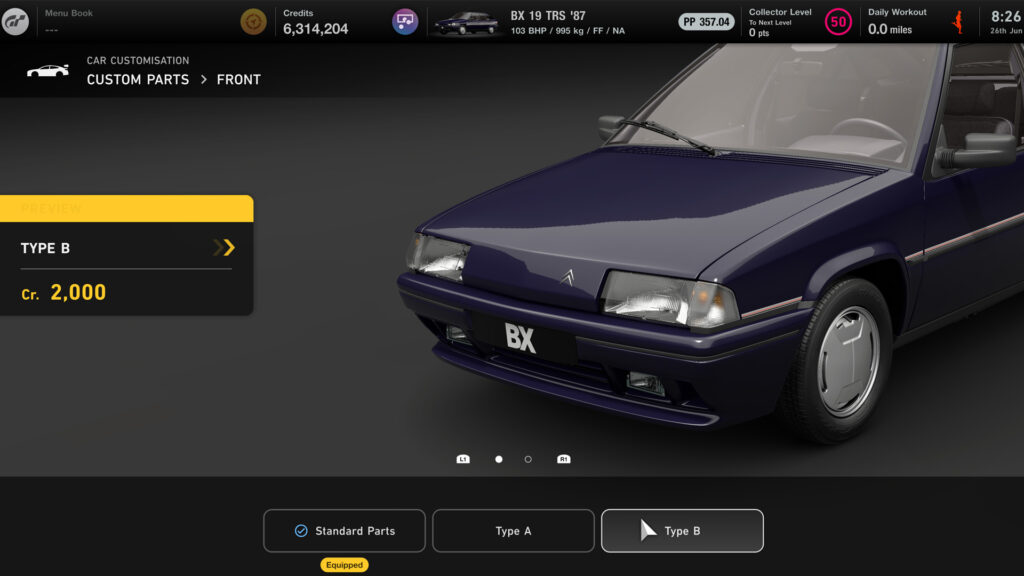Click the Cr. 2,000 price

tap(63, 293)
